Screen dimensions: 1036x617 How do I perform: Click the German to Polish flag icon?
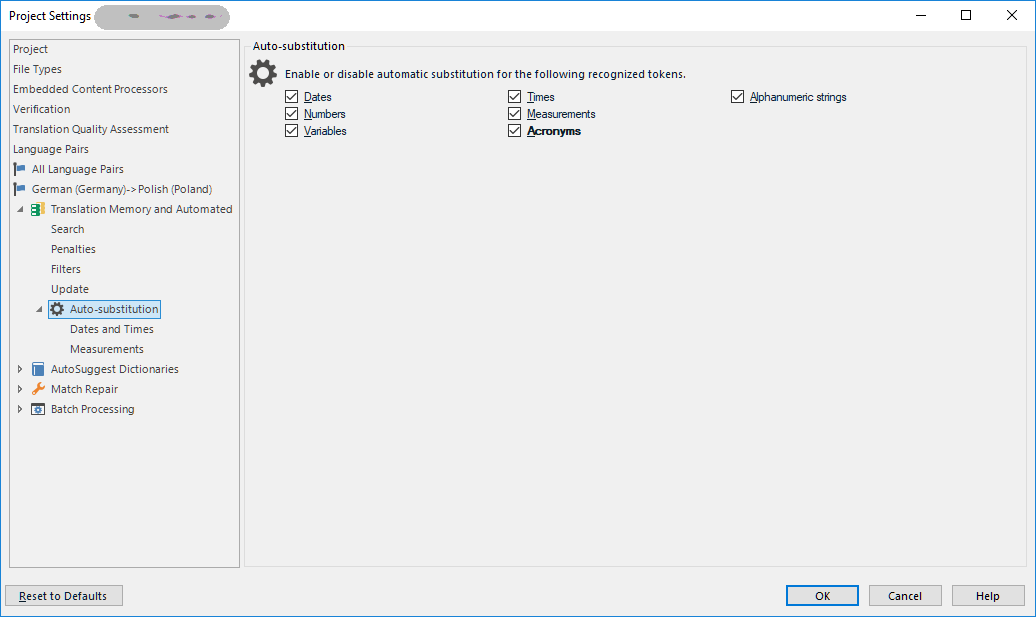tap(19, 189)
